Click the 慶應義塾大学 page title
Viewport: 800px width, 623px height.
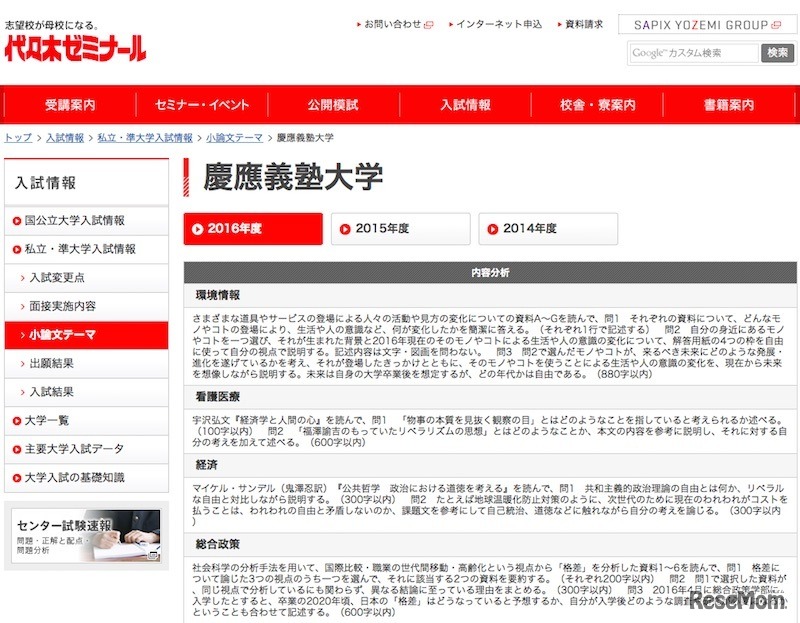click(293, 177)
